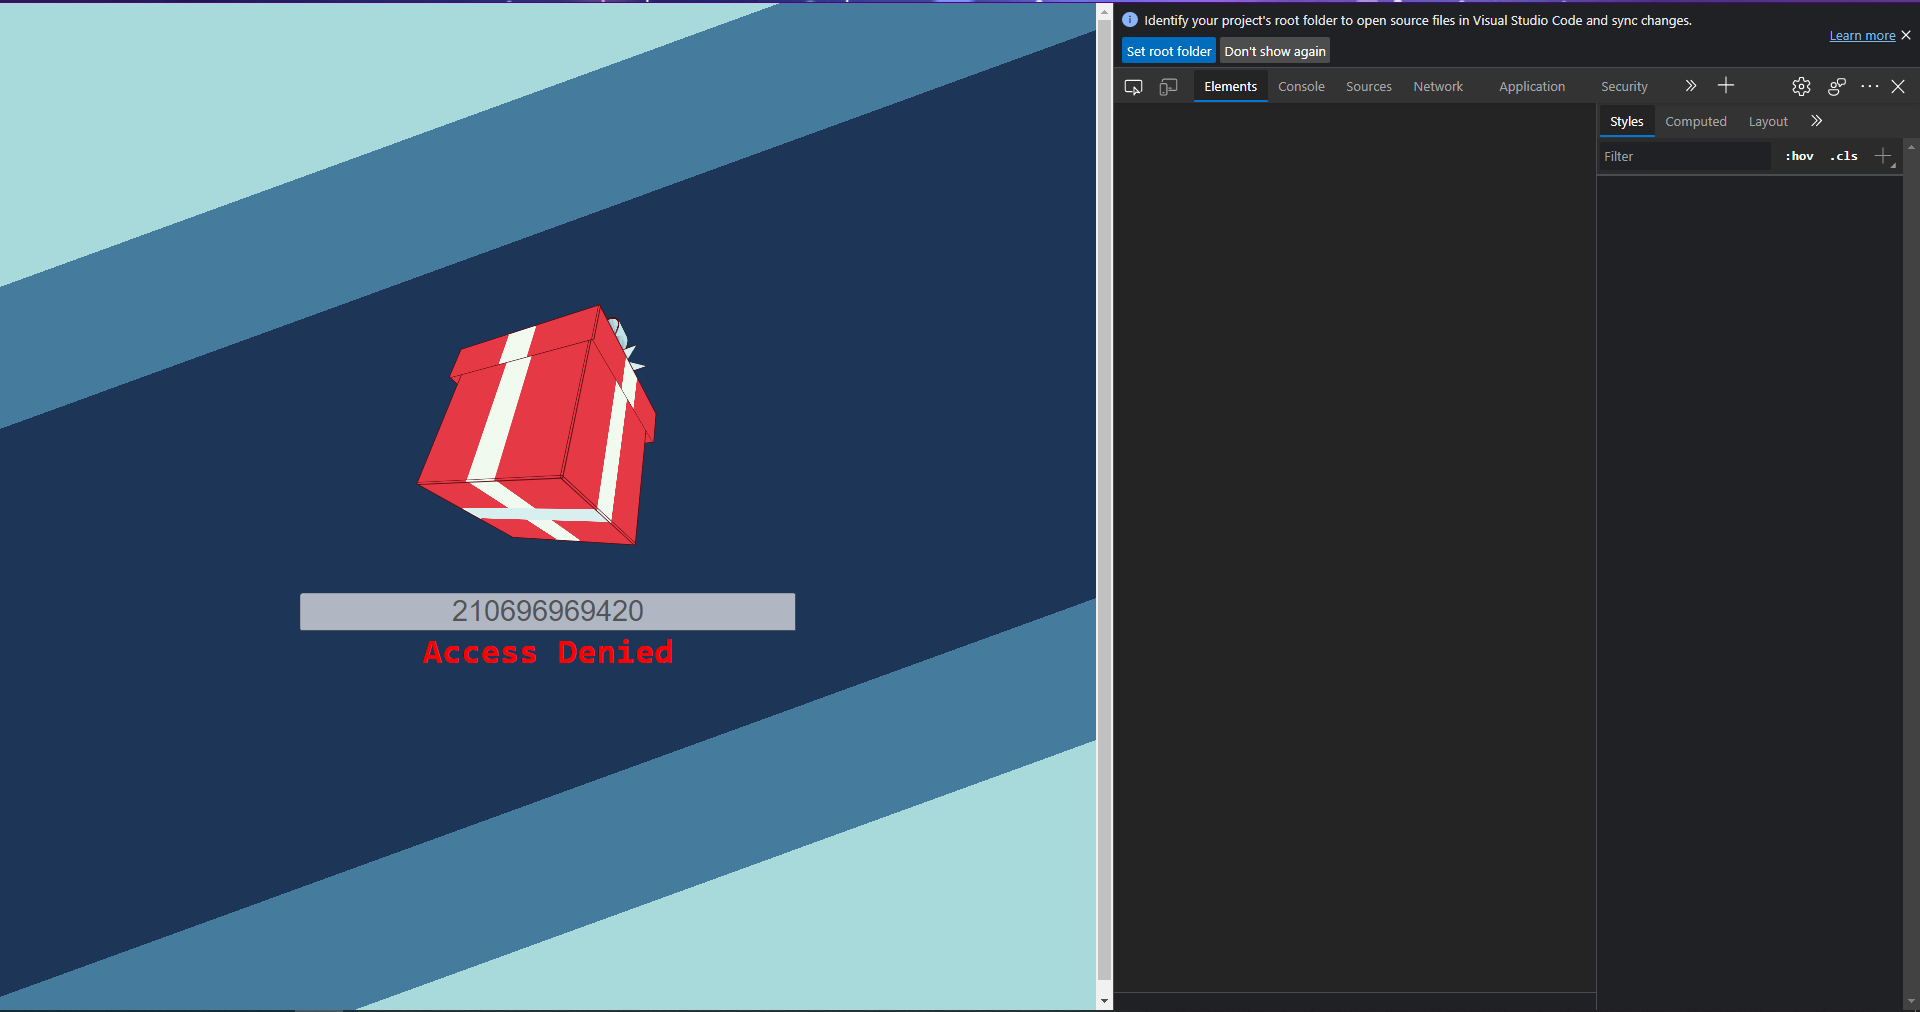Click the feedback/people icon in DevTools toolbar
Screen dimensions: 1920x1012
click(1836, 87)
